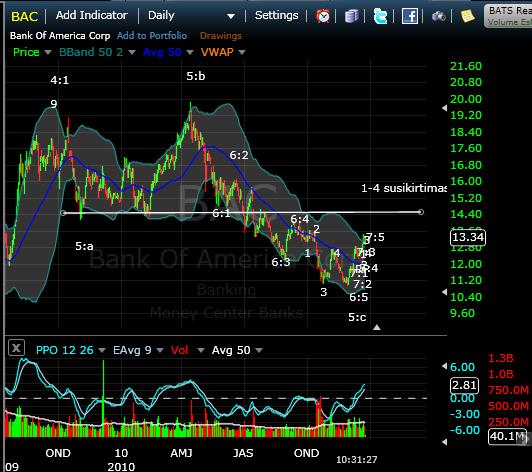This screenshot has width=532, height=472.
Task: Click the AMJ quarter label on time axis
Action: pyautogui.click(x=181, y=453)
